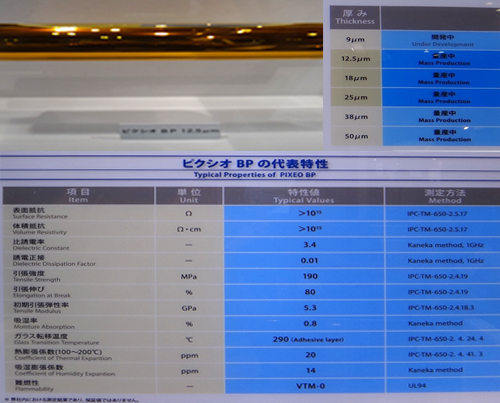This screenshot has width=500, height=403.
Task: Click the tensile modulus value '5.3'
Action: click(310, 308)
